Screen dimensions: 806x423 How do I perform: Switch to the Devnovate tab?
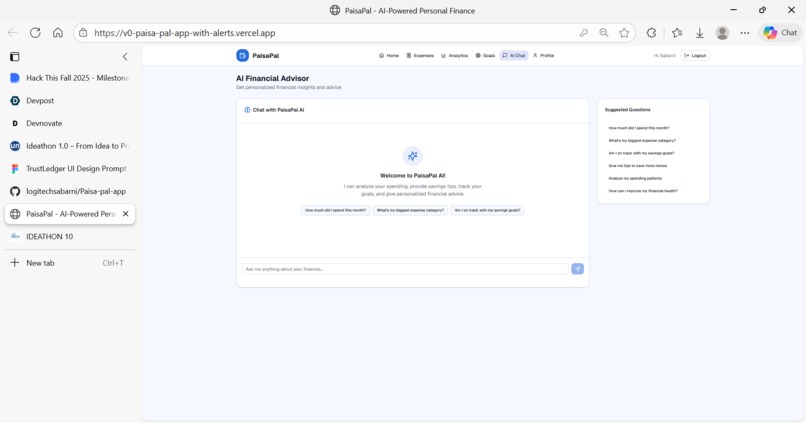tap(70, 123)
